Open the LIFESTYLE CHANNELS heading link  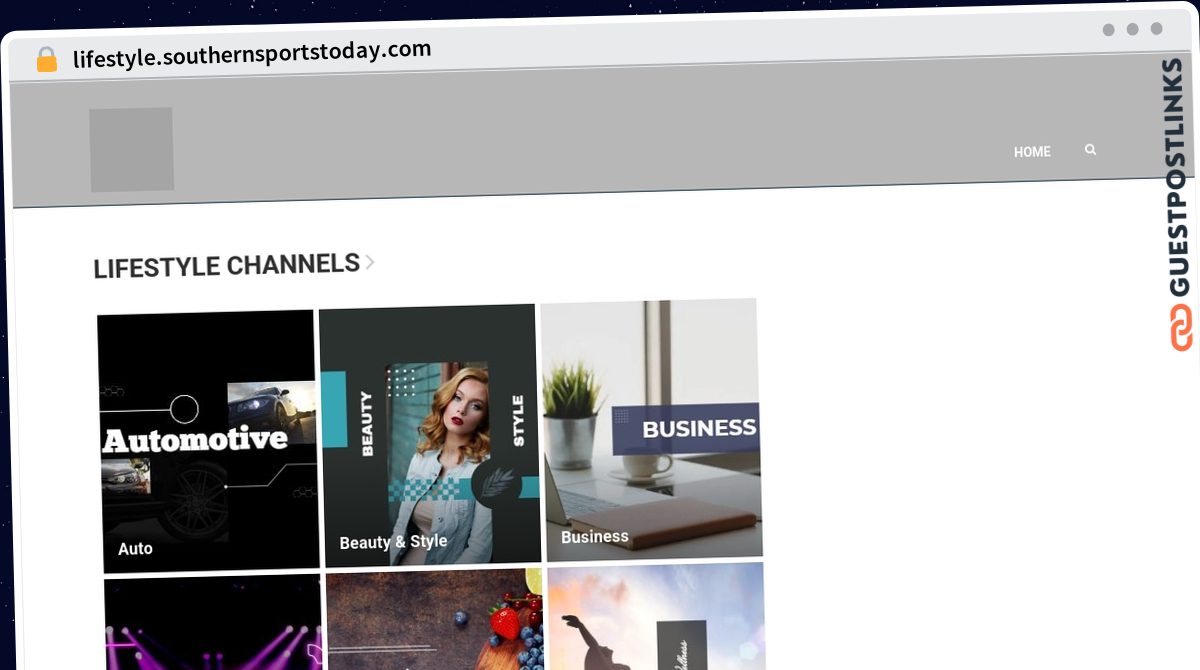coord(227,266)
